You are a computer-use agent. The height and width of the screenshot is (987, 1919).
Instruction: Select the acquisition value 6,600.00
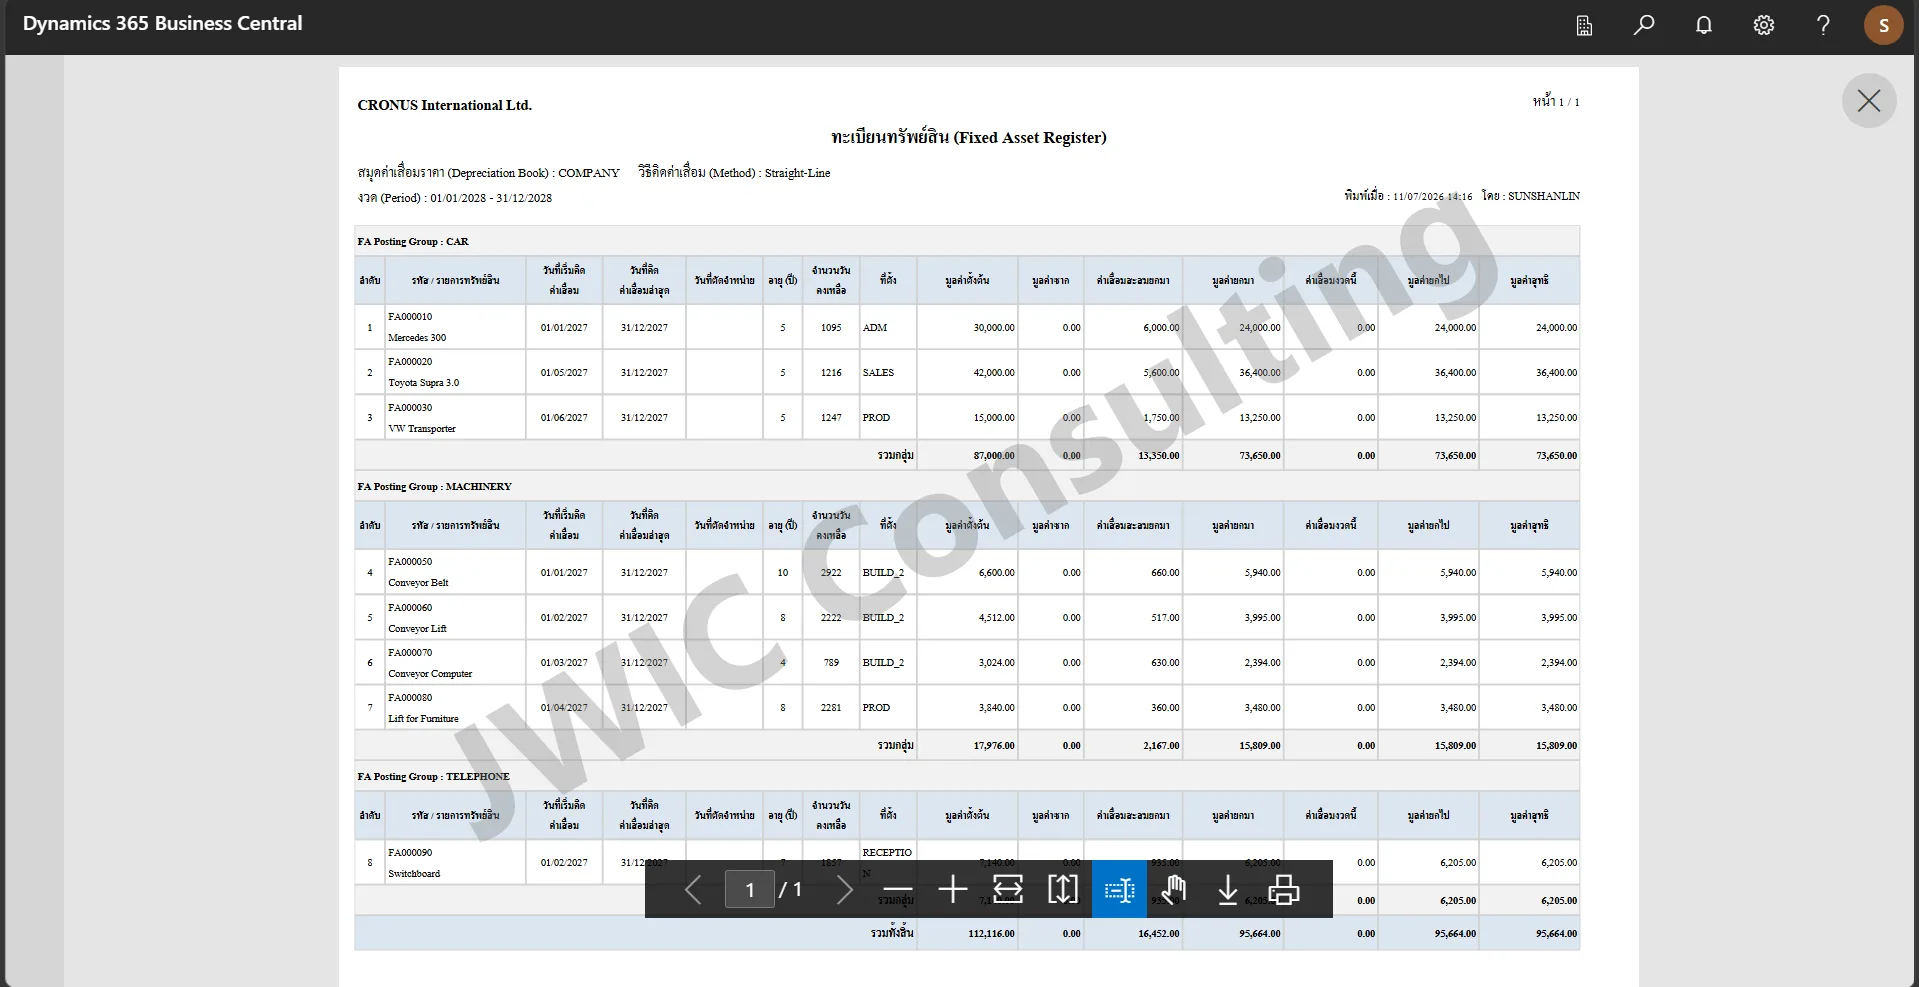point(997,573)
